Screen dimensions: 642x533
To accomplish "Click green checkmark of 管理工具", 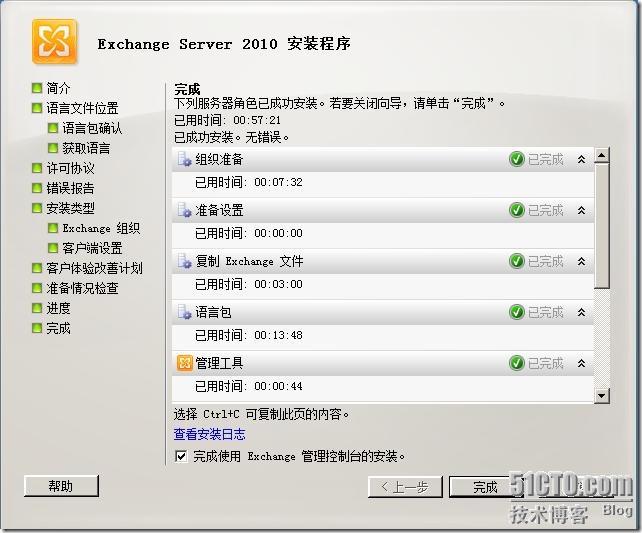I will 517,363.
